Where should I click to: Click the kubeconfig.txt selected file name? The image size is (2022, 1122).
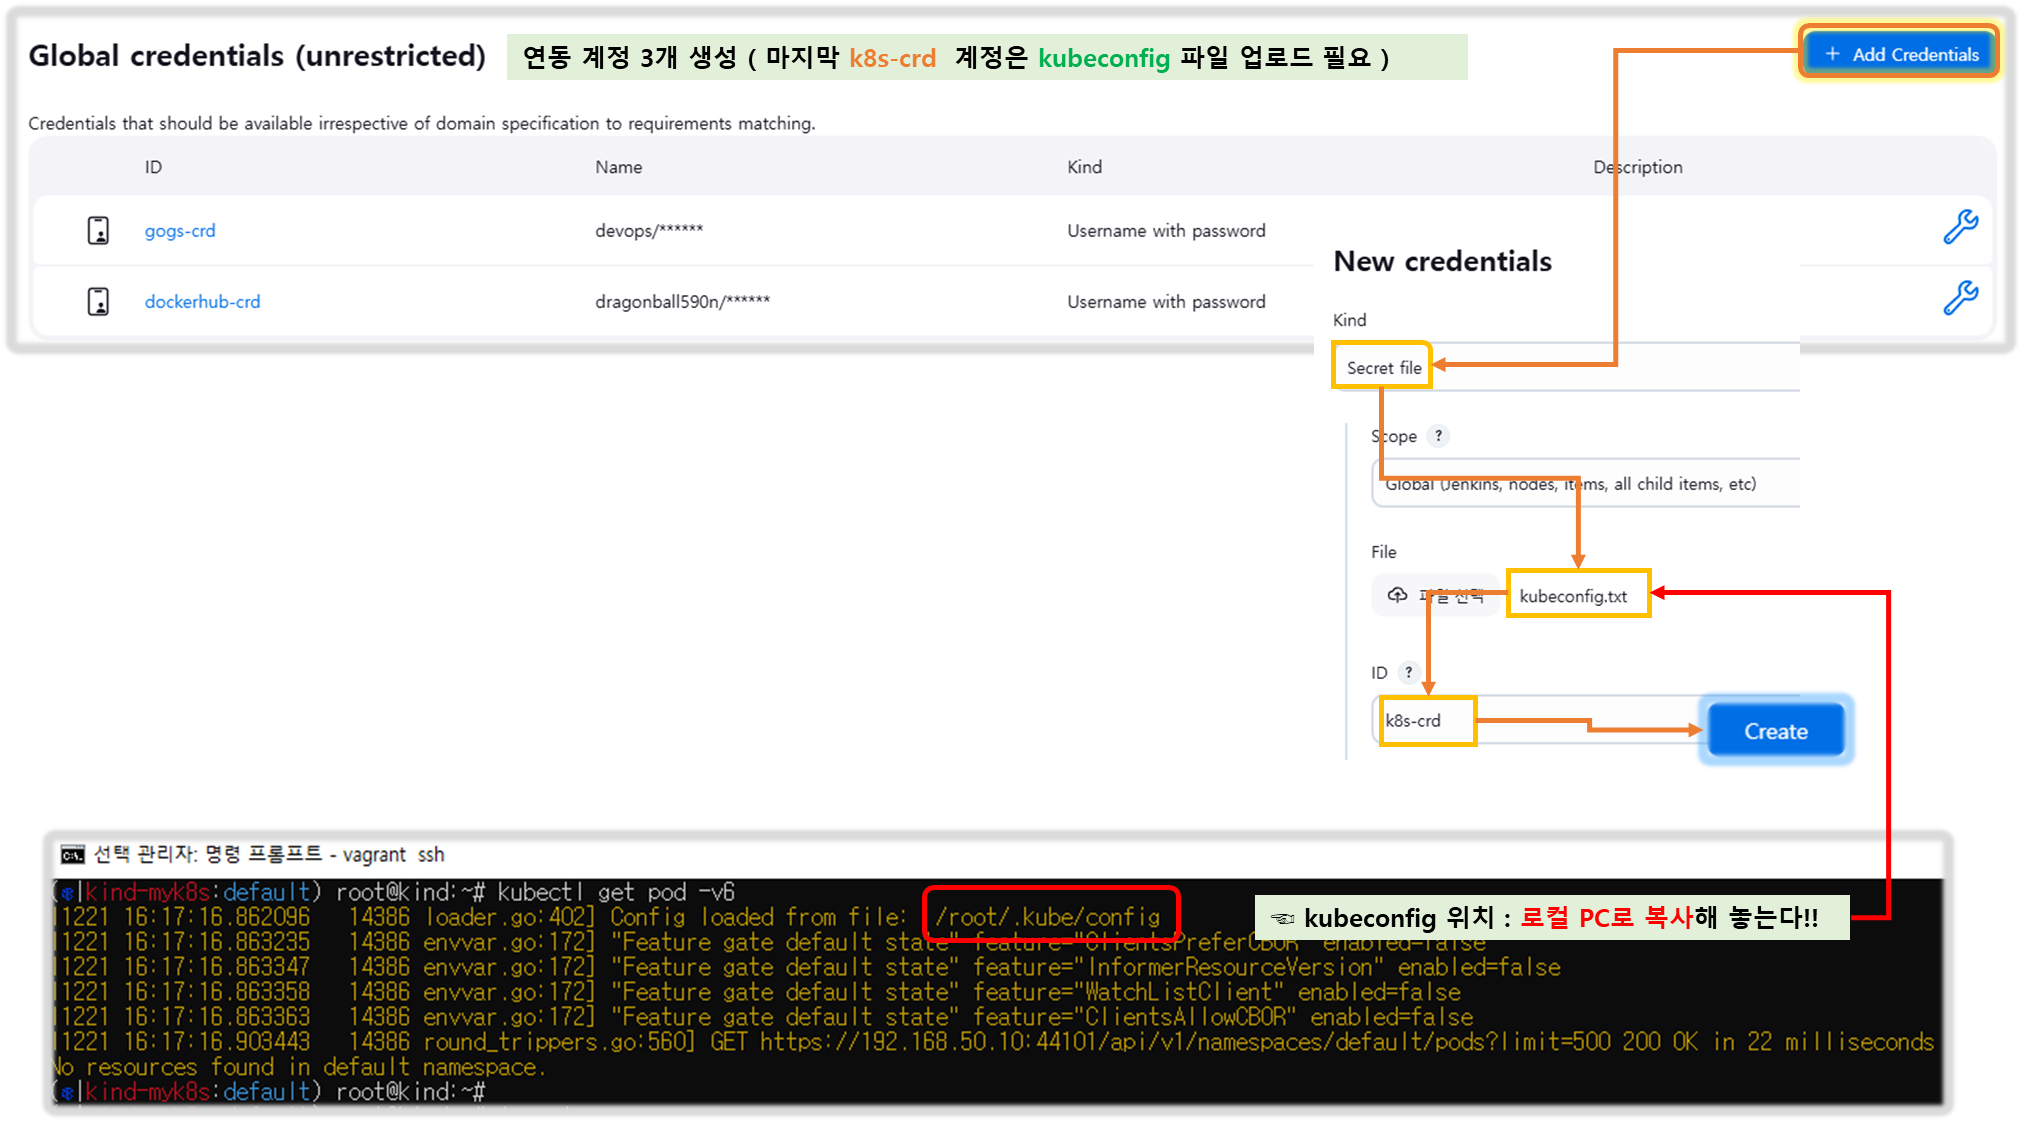pos(1573,596)
